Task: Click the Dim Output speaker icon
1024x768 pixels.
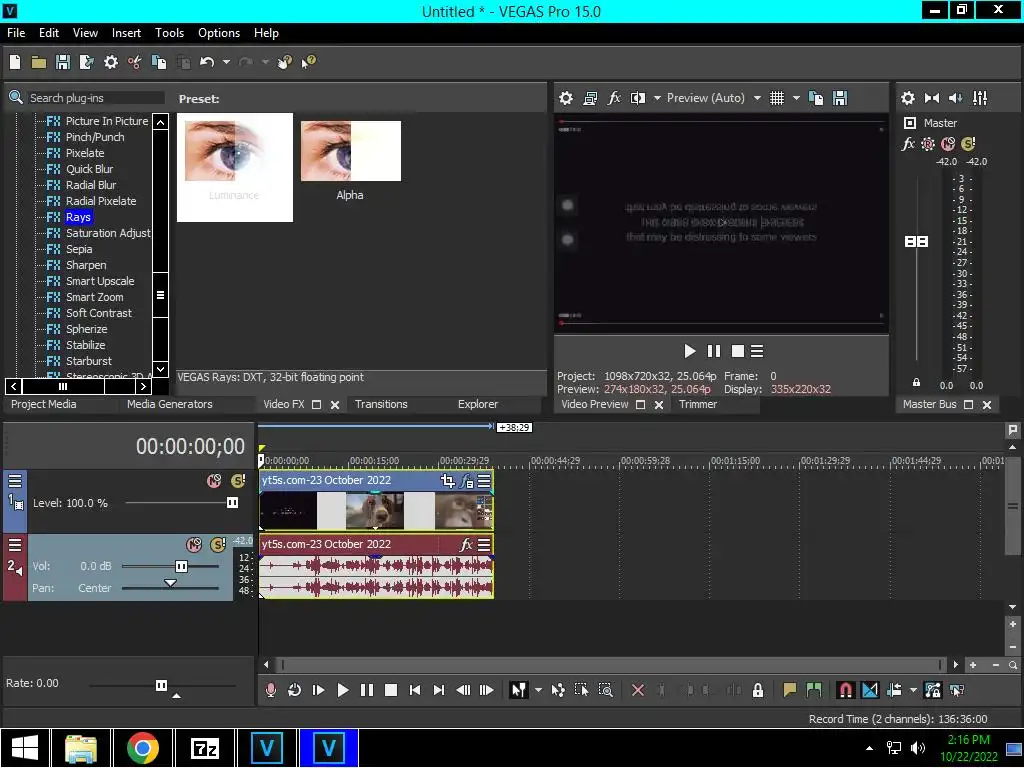Action: click(955, 98)
